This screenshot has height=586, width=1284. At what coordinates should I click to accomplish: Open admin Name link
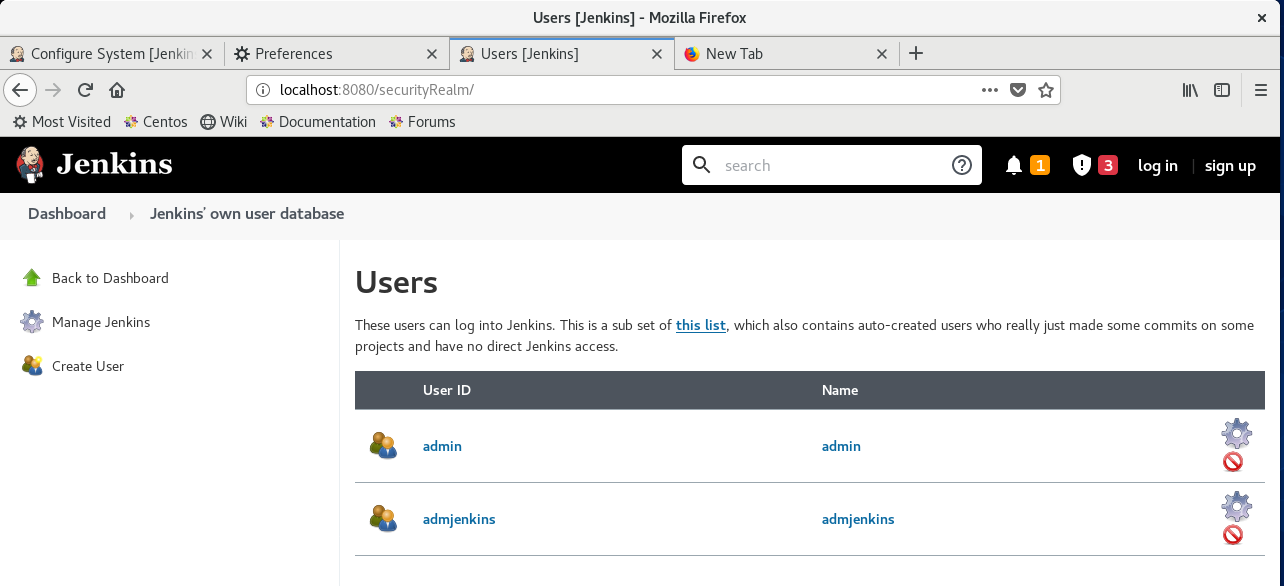tap(841, 446)
